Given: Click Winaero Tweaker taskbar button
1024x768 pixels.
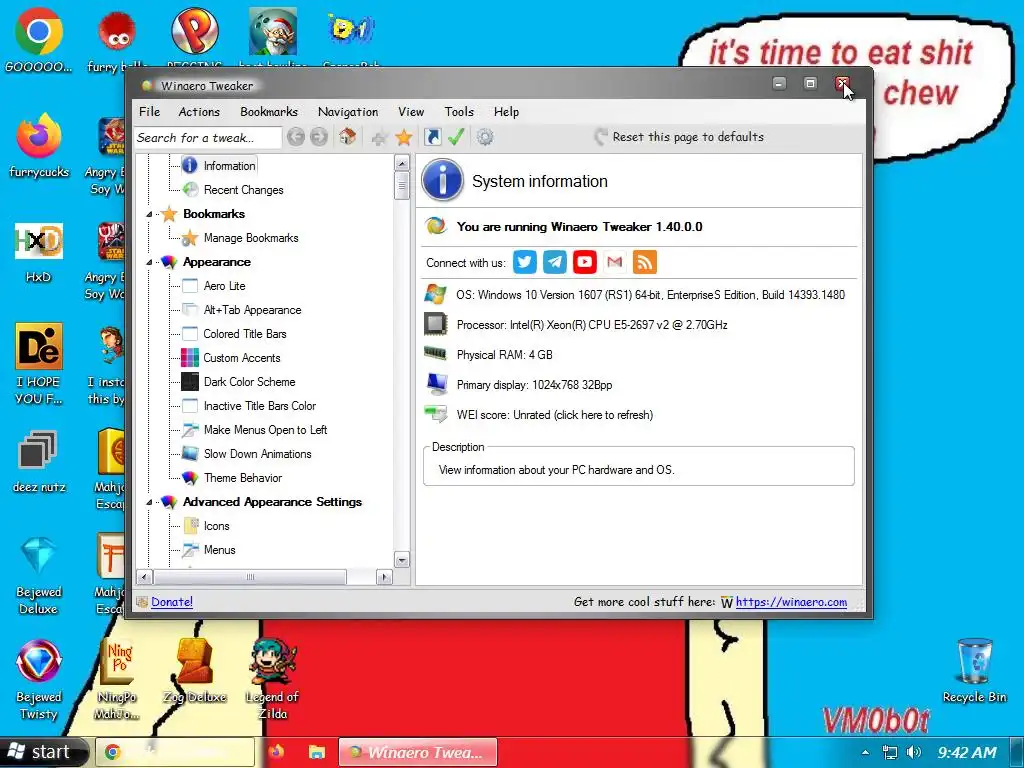Looking at the screenshot, I should tap(418, 752).
